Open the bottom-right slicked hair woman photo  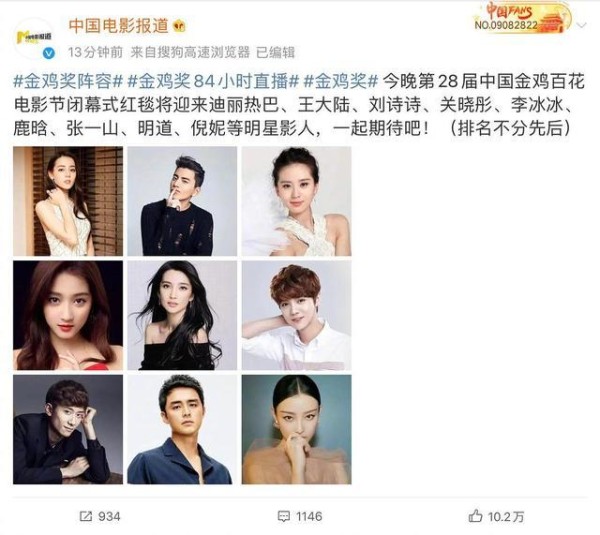coord(297,429)
